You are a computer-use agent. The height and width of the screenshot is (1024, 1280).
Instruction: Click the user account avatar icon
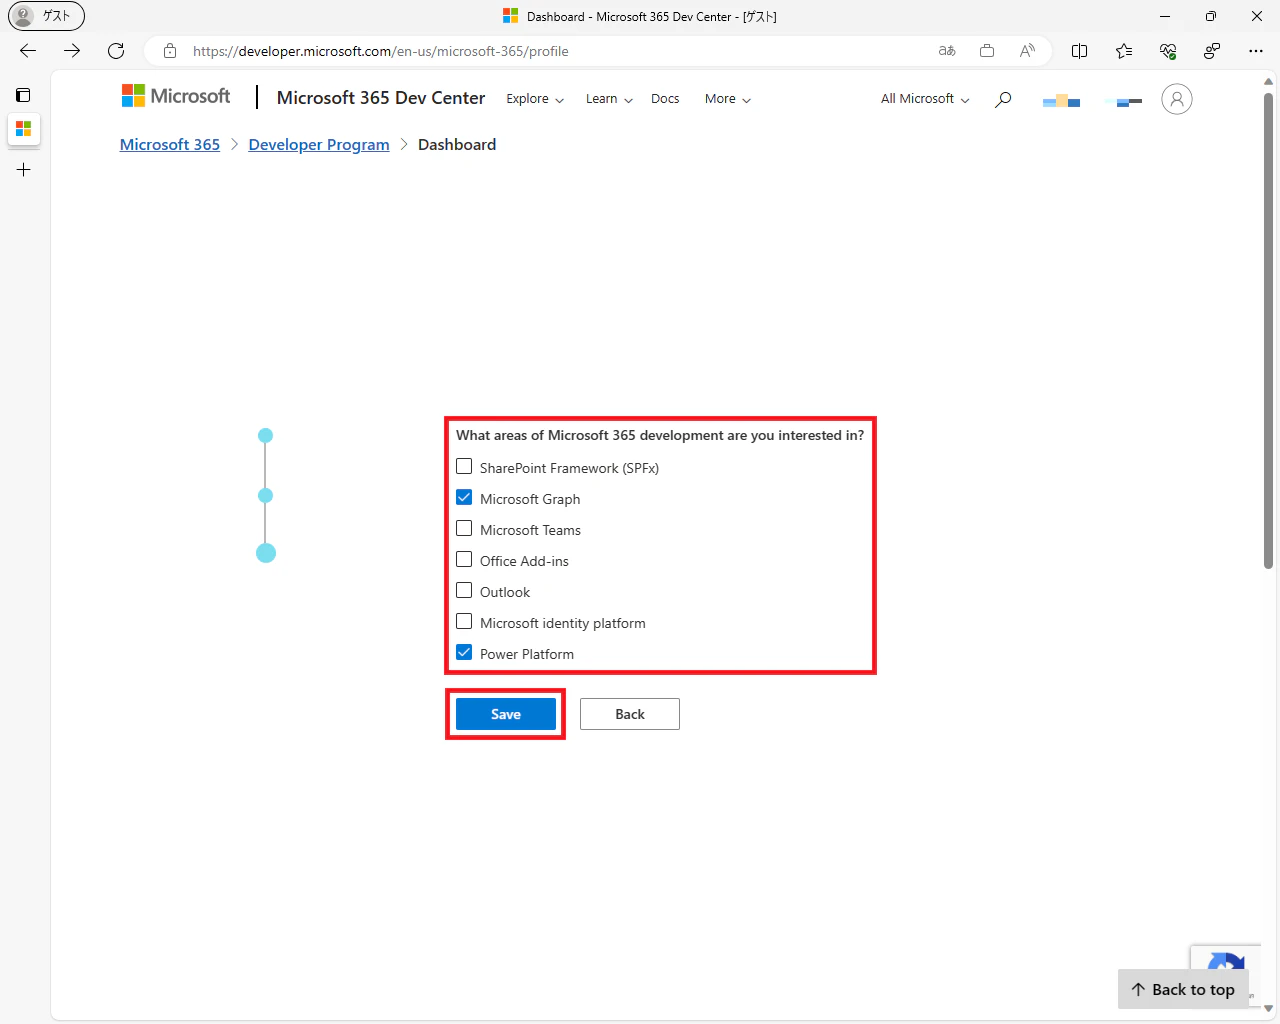pyautogui.click(x=1177, y=99)
